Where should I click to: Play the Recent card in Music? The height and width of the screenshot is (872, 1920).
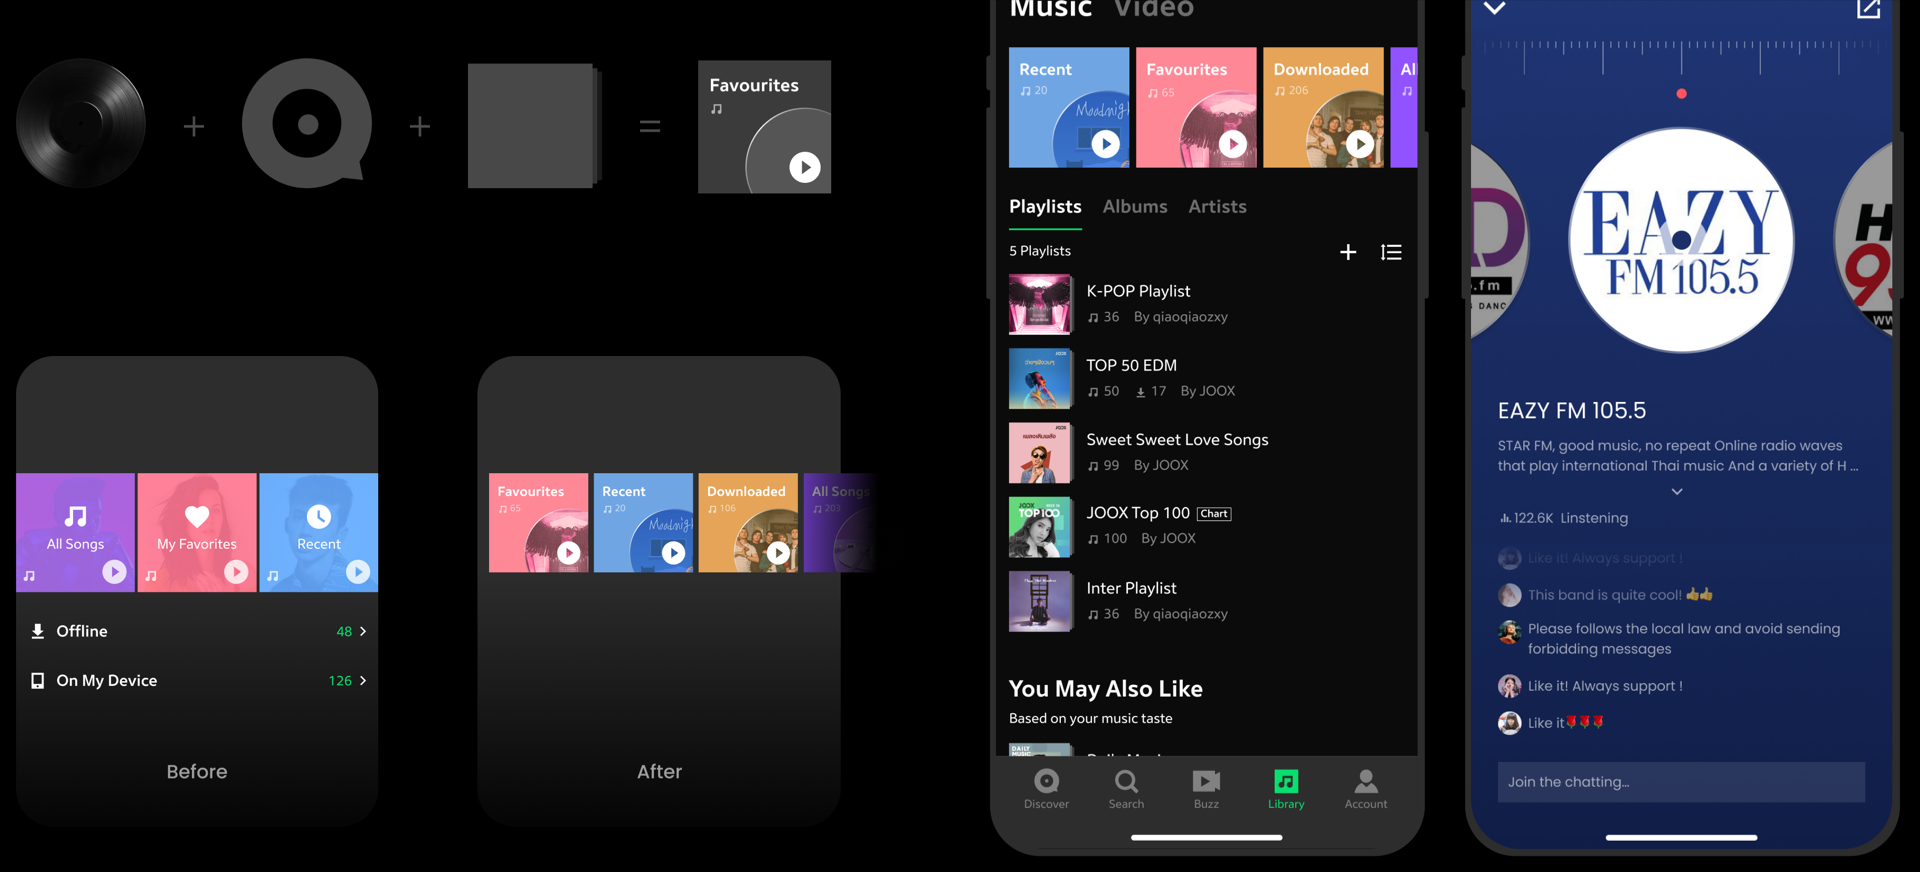click(1105, 144)
